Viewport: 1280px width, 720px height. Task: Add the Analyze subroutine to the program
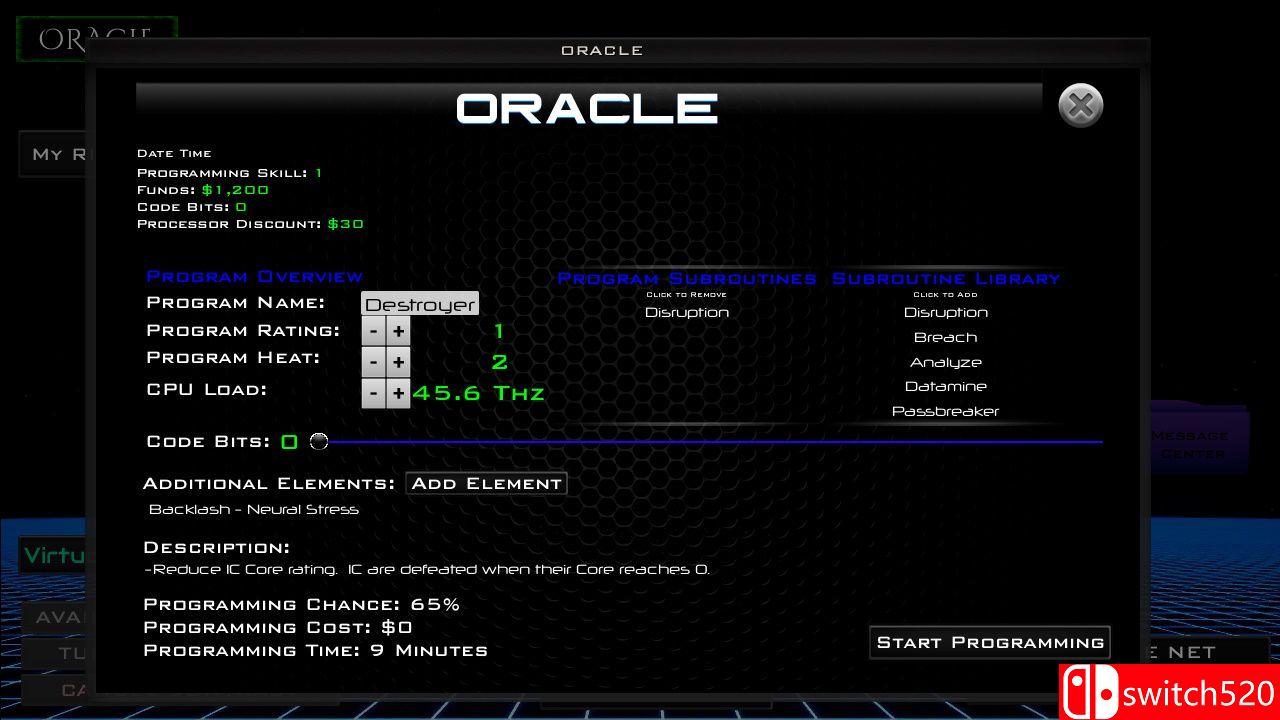click(945, 362)
